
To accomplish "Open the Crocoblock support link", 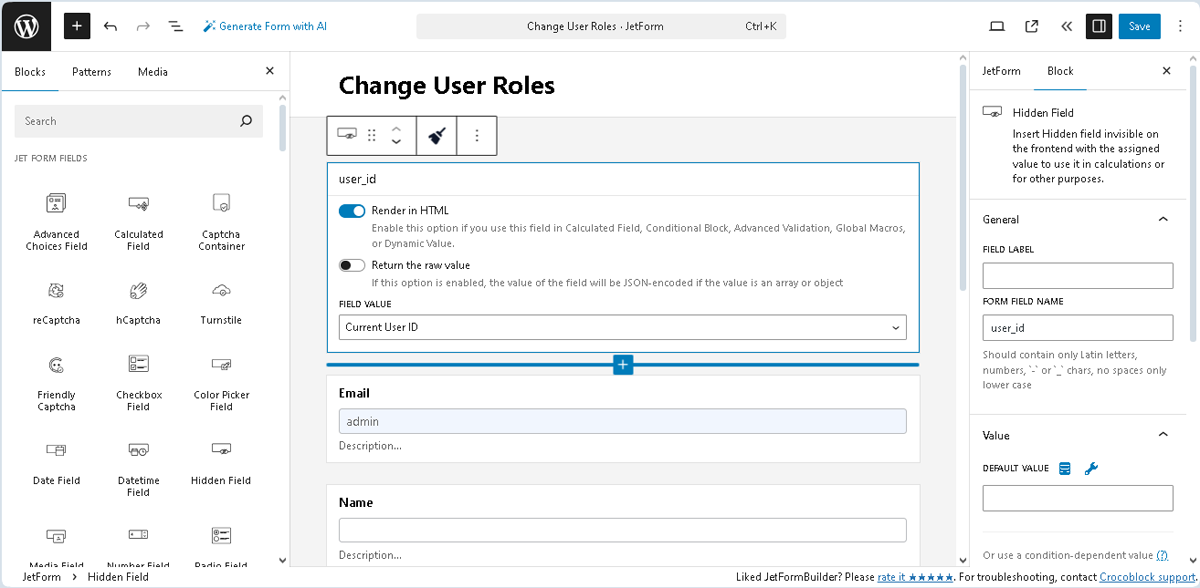I will [1147, 577].
